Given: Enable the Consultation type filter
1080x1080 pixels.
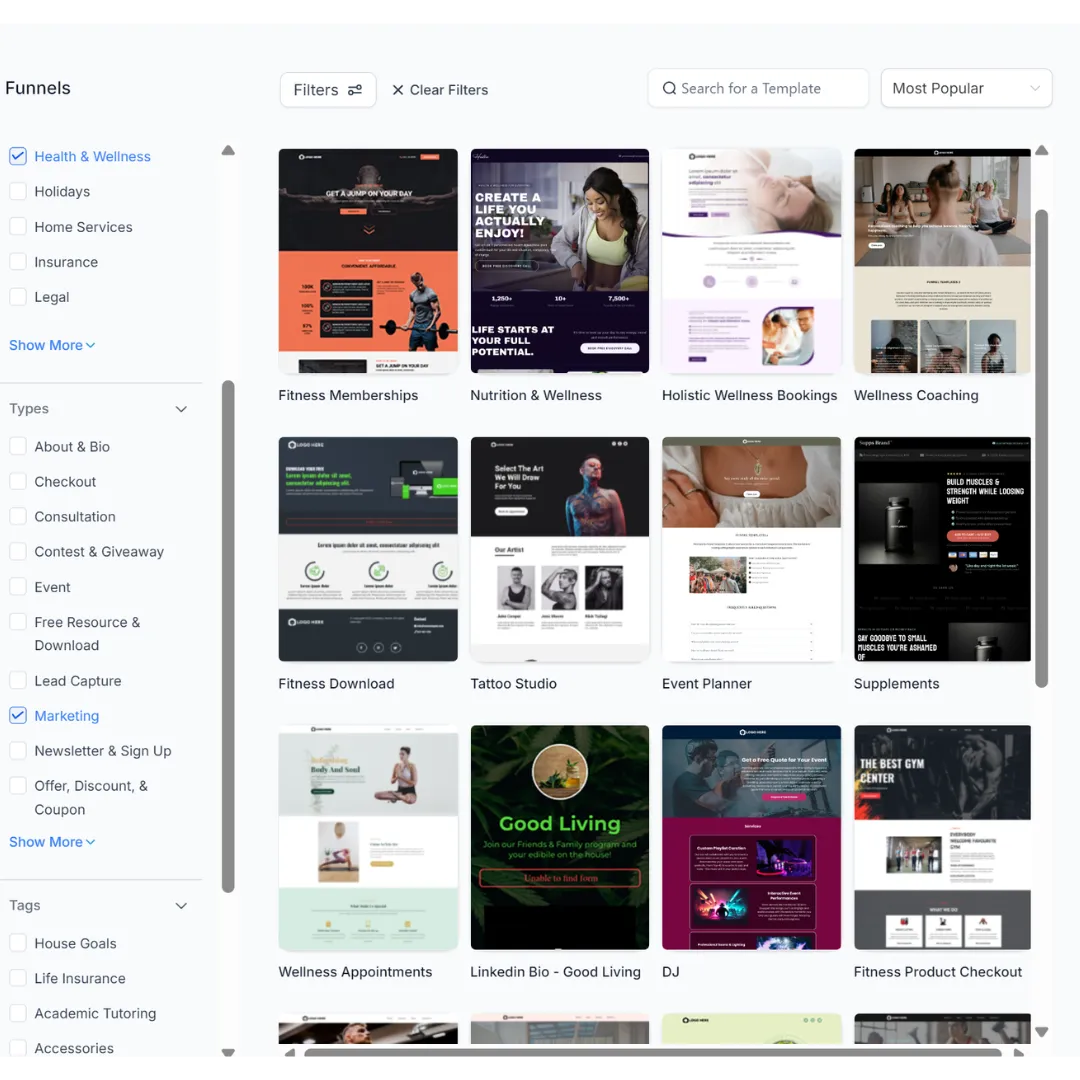Looking at the screenshot, I should (18, 517).
